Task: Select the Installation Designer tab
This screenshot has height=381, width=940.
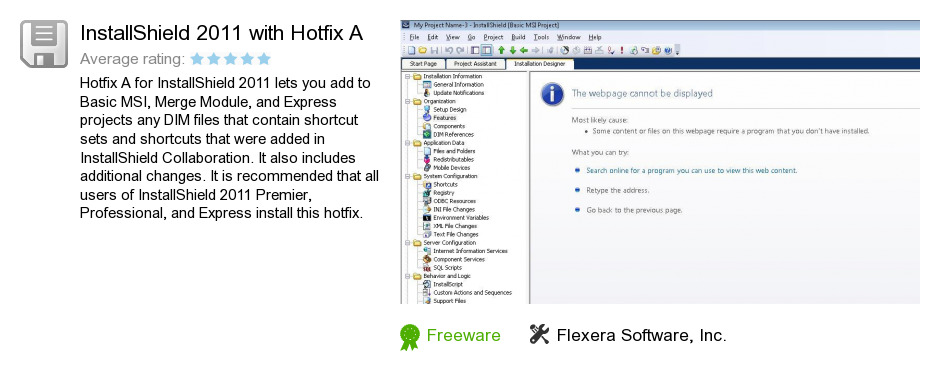Action: [540, 64]
